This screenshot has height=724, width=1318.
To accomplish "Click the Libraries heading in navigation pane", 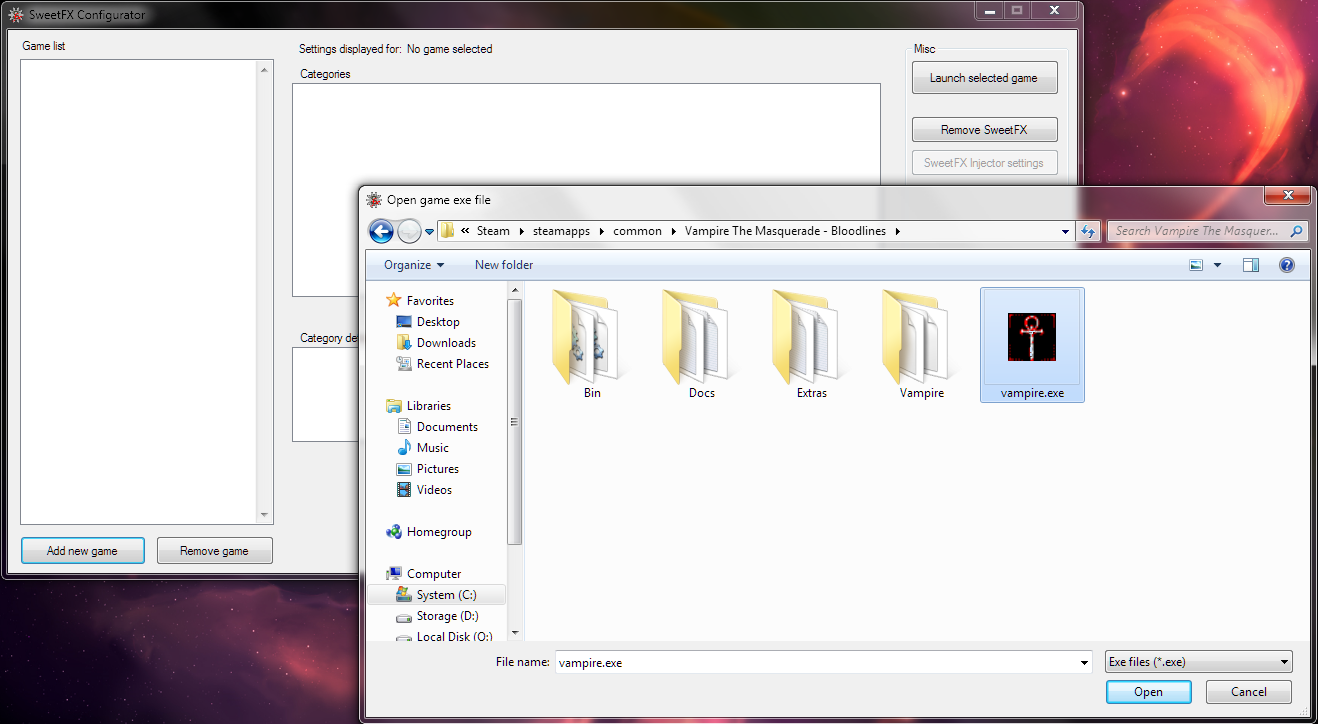I will (418, 406).
